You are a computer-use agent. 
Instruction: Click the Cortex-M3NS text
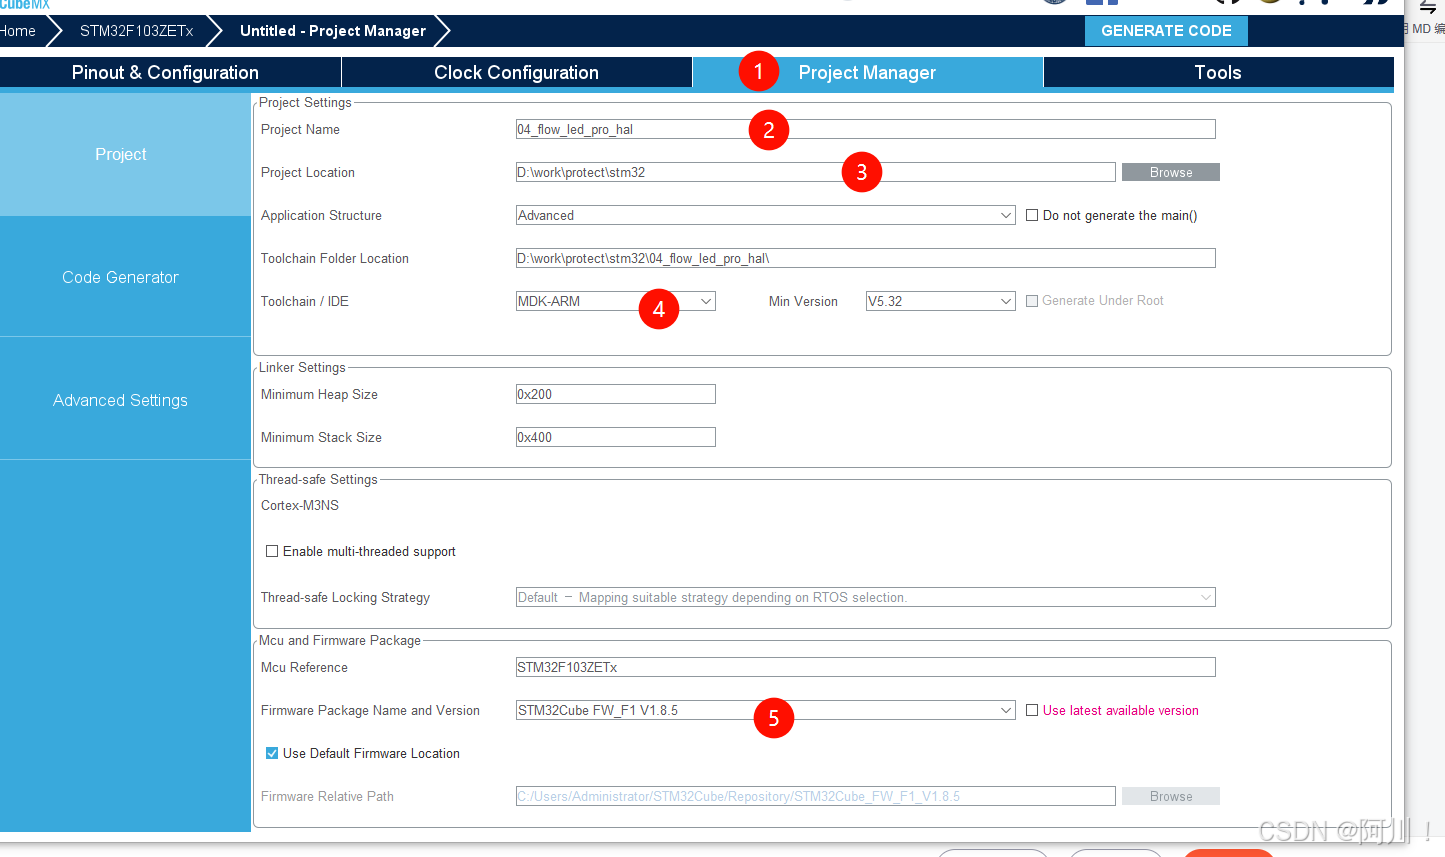tap(300, 505)
